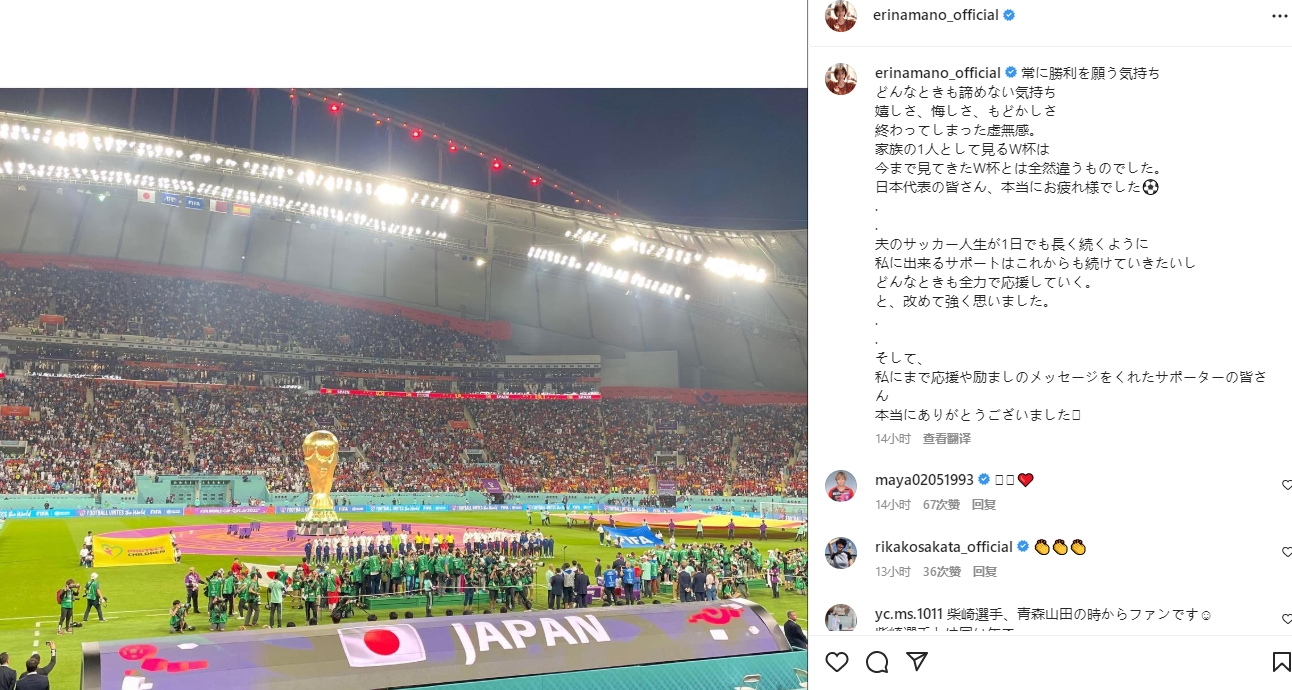View 67次赞 likes on maya02051993 comment
This screenshot has width=1292, height=690.
(x=941, y=505)
